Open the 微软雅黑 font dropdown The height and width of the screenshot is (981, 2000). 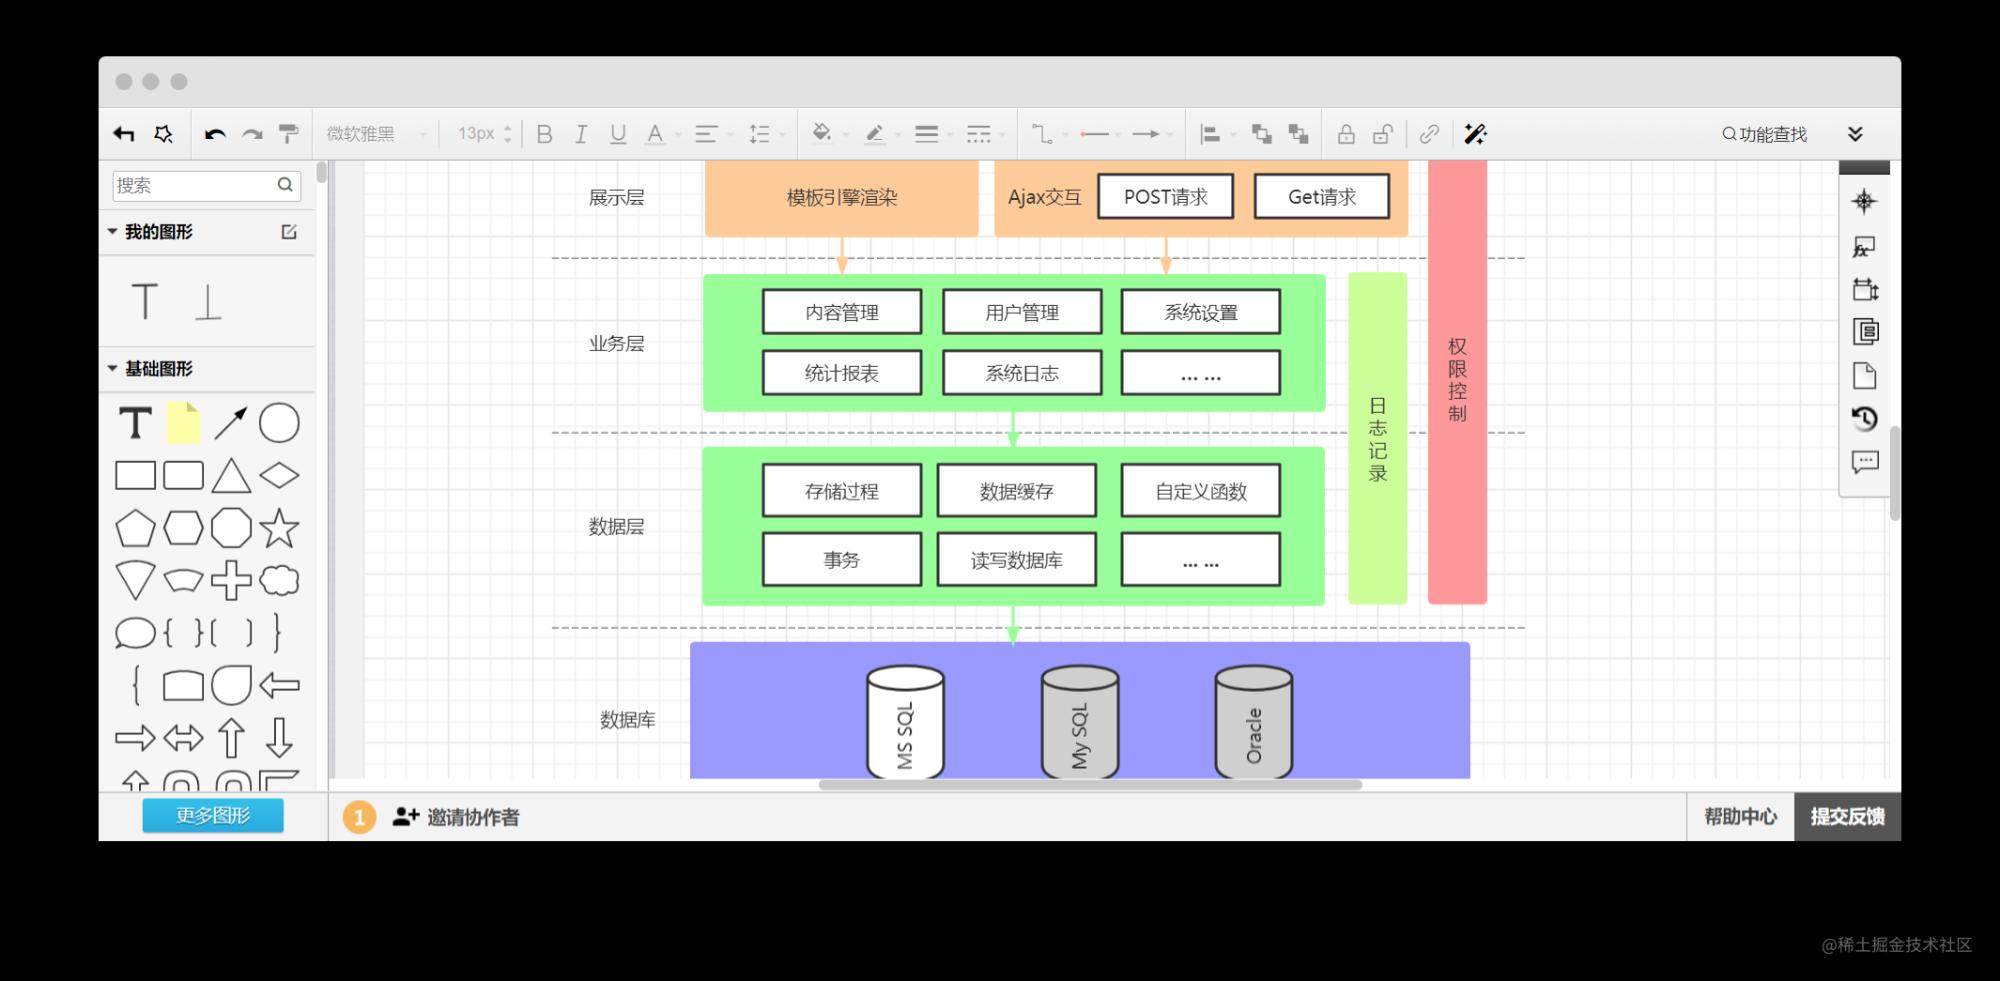[x=377, y=134]
